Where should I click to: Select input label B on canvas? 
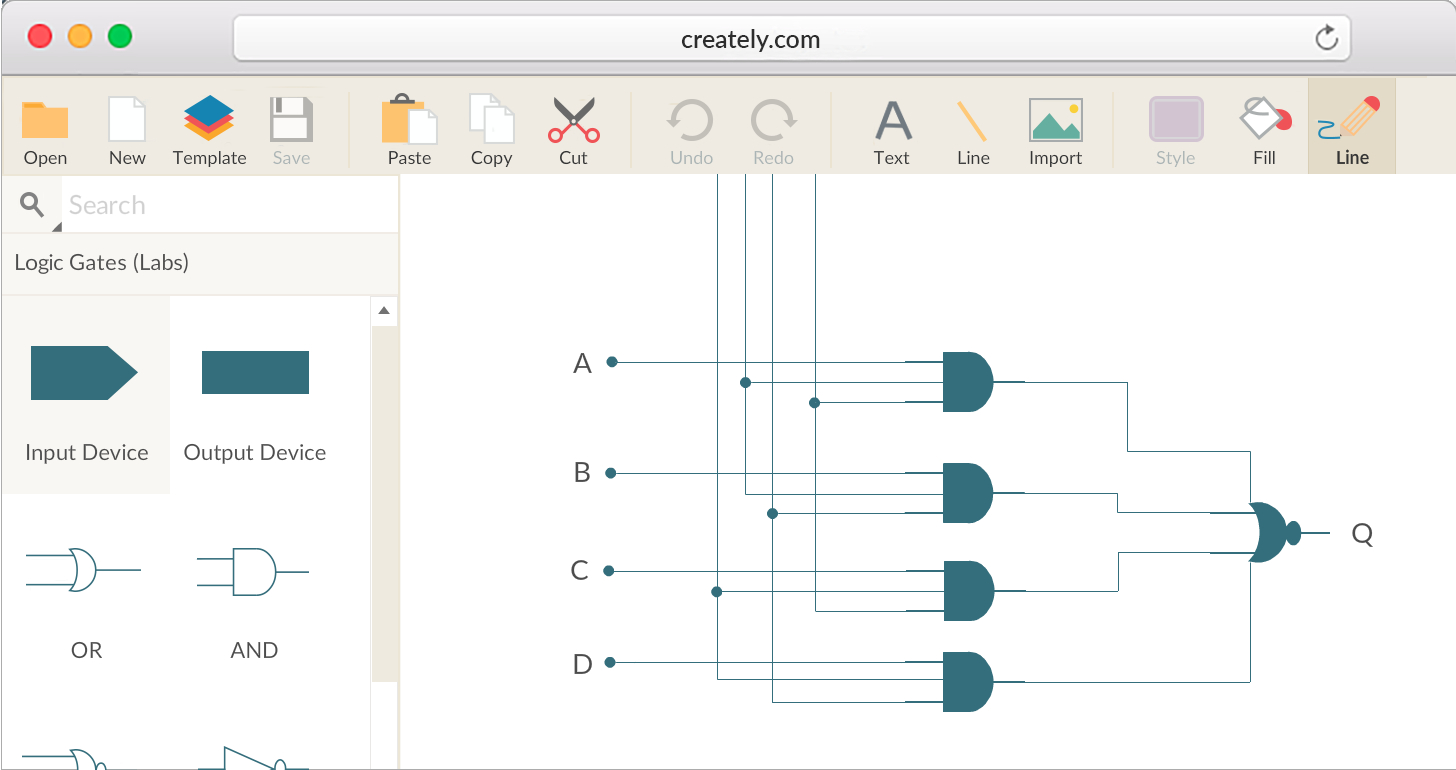(582, 472)
